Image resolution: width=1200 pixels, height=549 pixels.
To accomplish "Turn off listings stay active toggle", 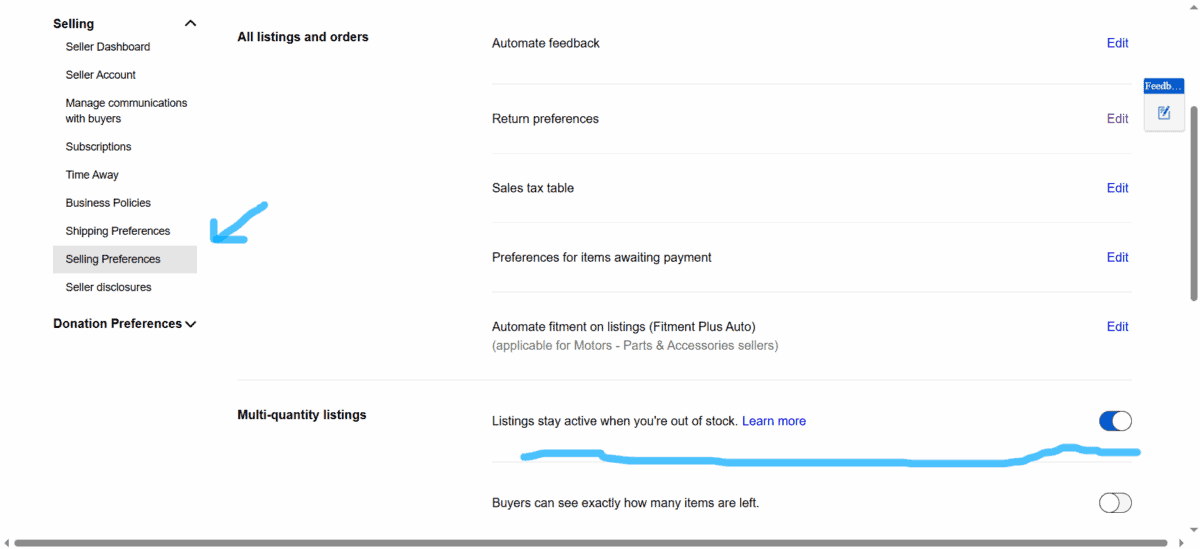I will click(x=1115, y=421).
